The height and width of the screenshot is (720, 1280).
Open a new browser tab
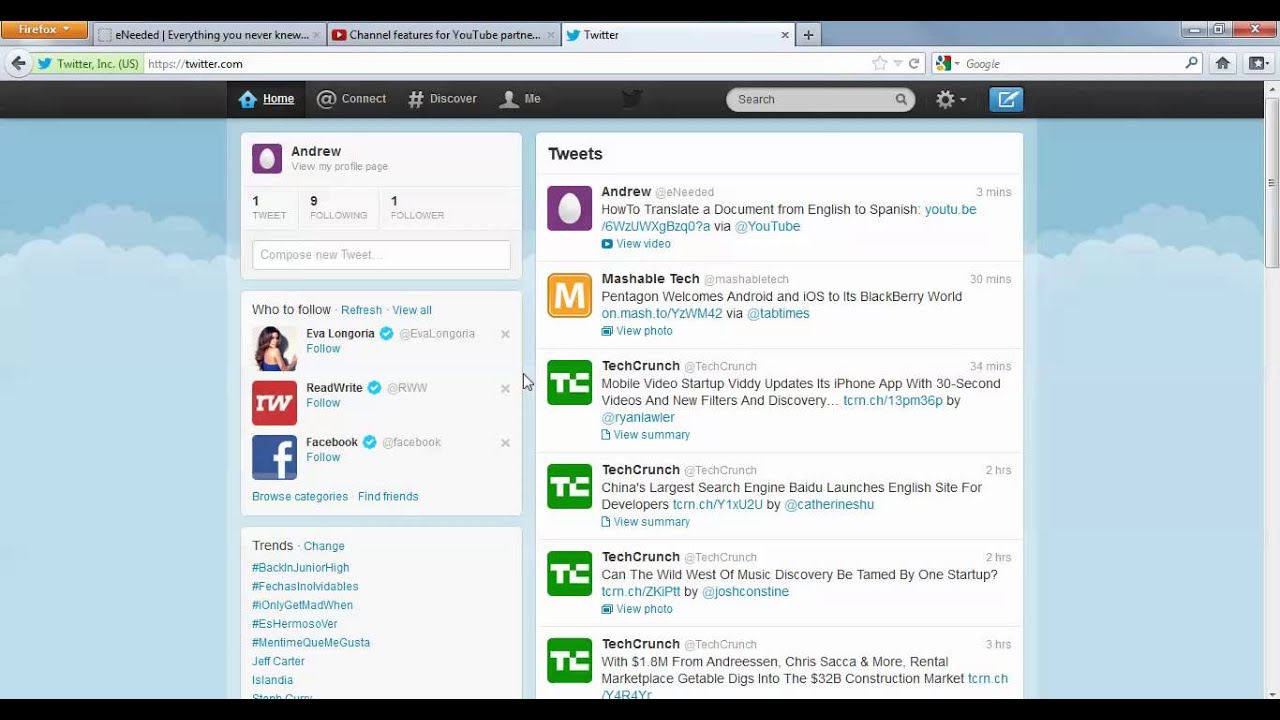pos(808,35)
